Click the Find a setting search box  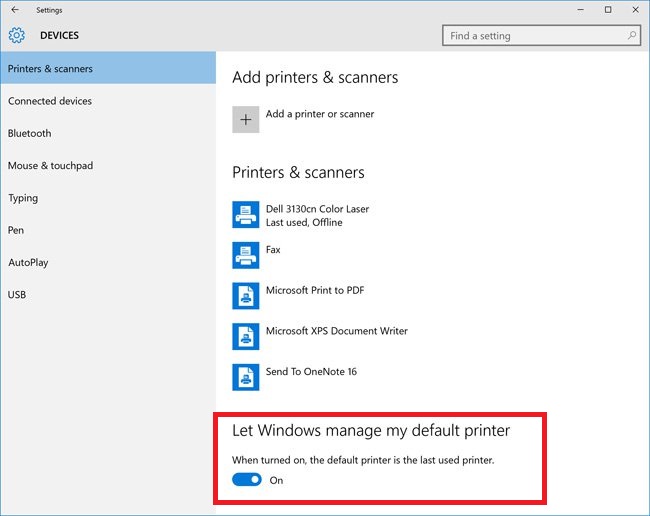[541, 36]
